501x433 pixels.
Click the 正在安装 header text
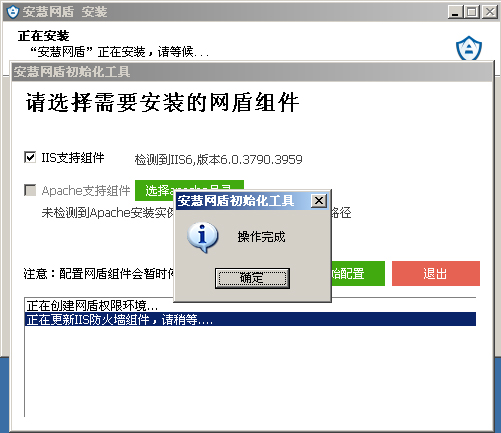click(43, 36)
